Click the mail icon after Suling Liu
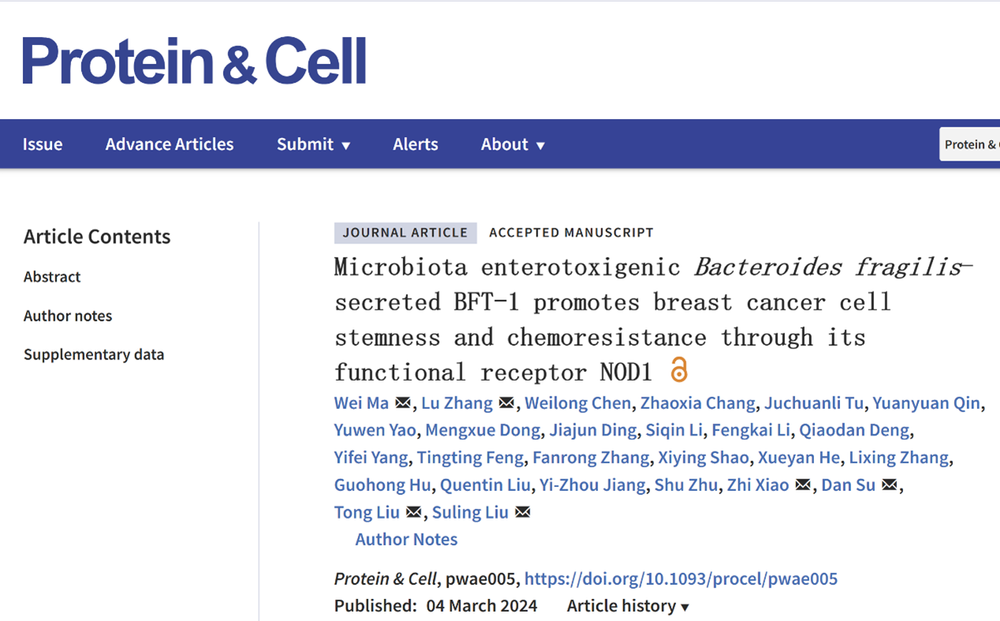 (522, 513)
